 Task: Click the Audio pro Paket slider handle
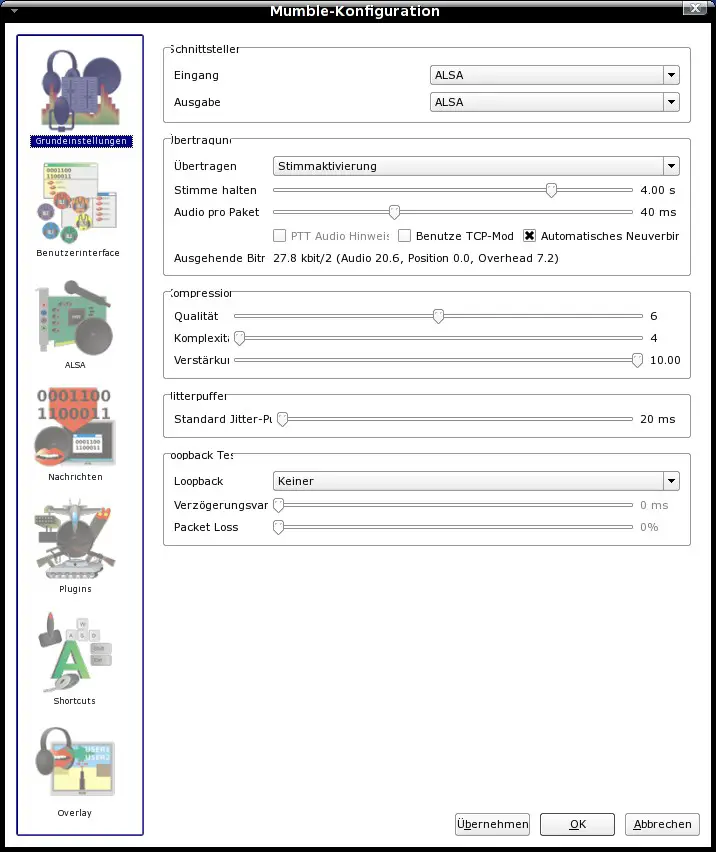pos(394,212)
